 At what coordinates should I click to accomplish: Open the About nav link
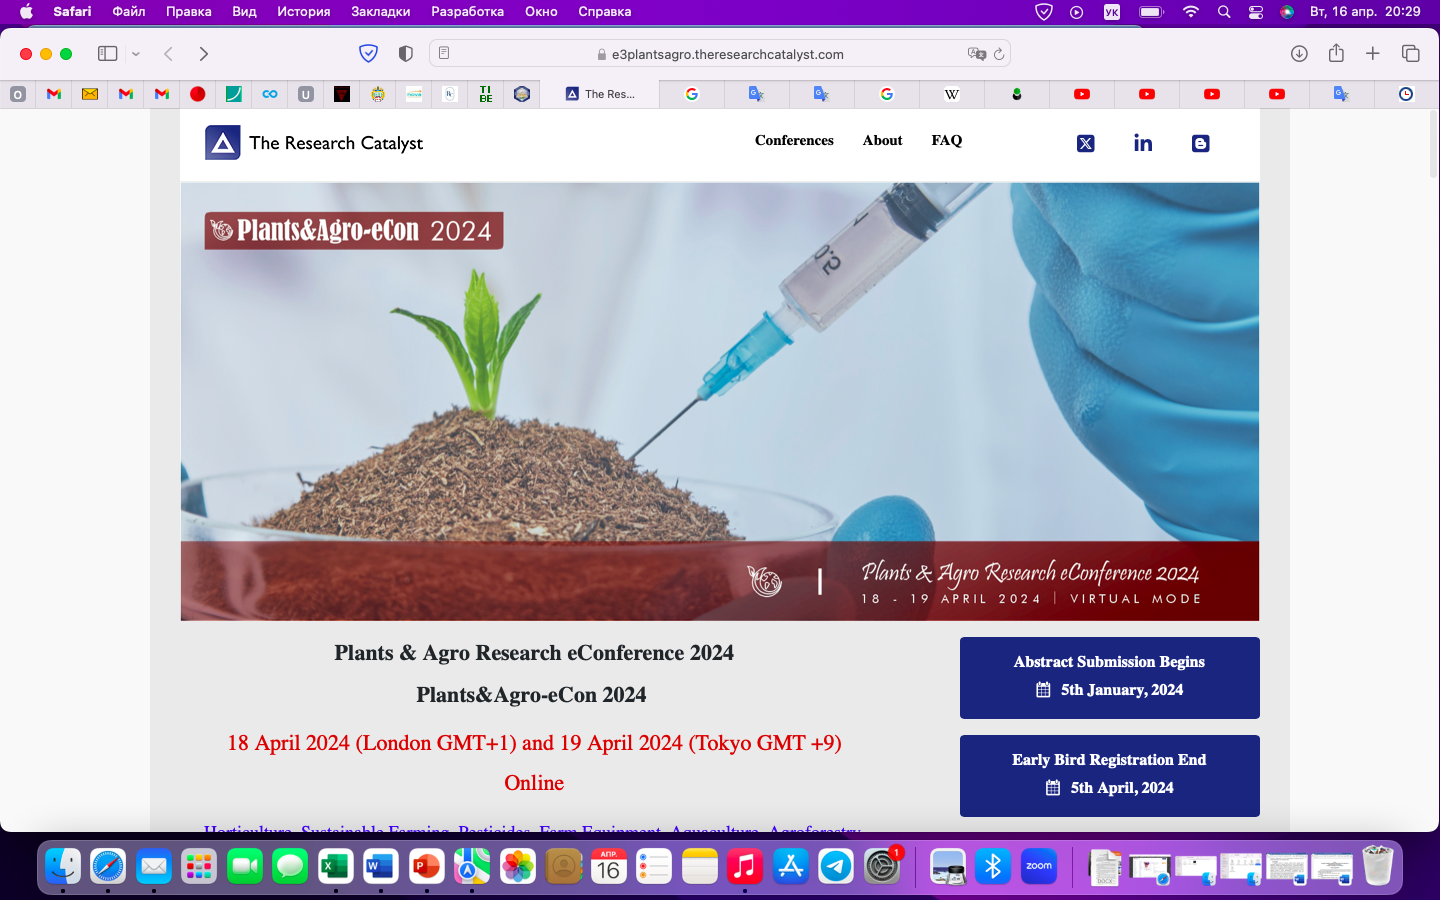pos(883,141)
